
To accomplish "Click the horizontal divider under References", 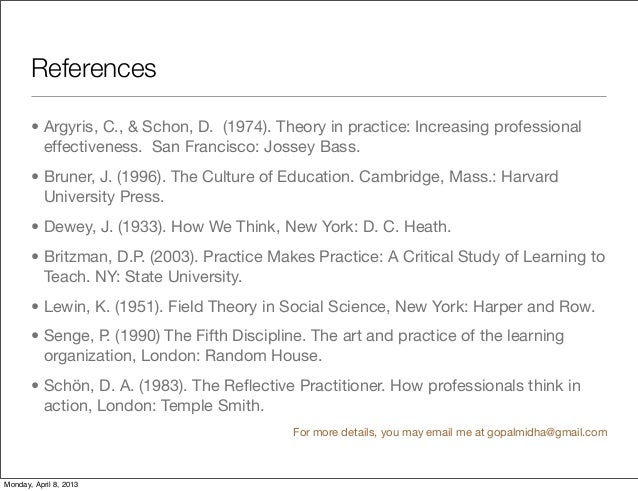I will pyautogui.click(x=318, y=96).
